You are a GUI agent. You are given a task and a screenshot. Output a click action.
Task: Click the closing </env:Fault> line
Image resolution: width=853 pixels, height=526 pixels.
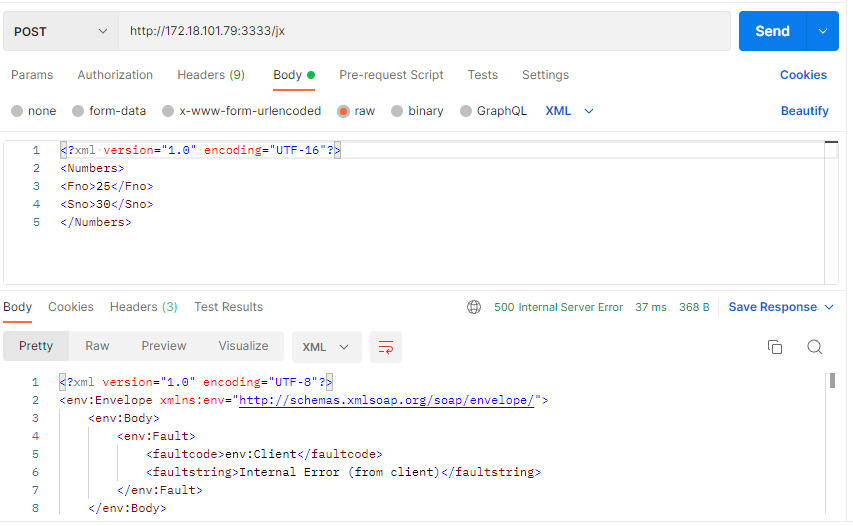coord(159,490)
